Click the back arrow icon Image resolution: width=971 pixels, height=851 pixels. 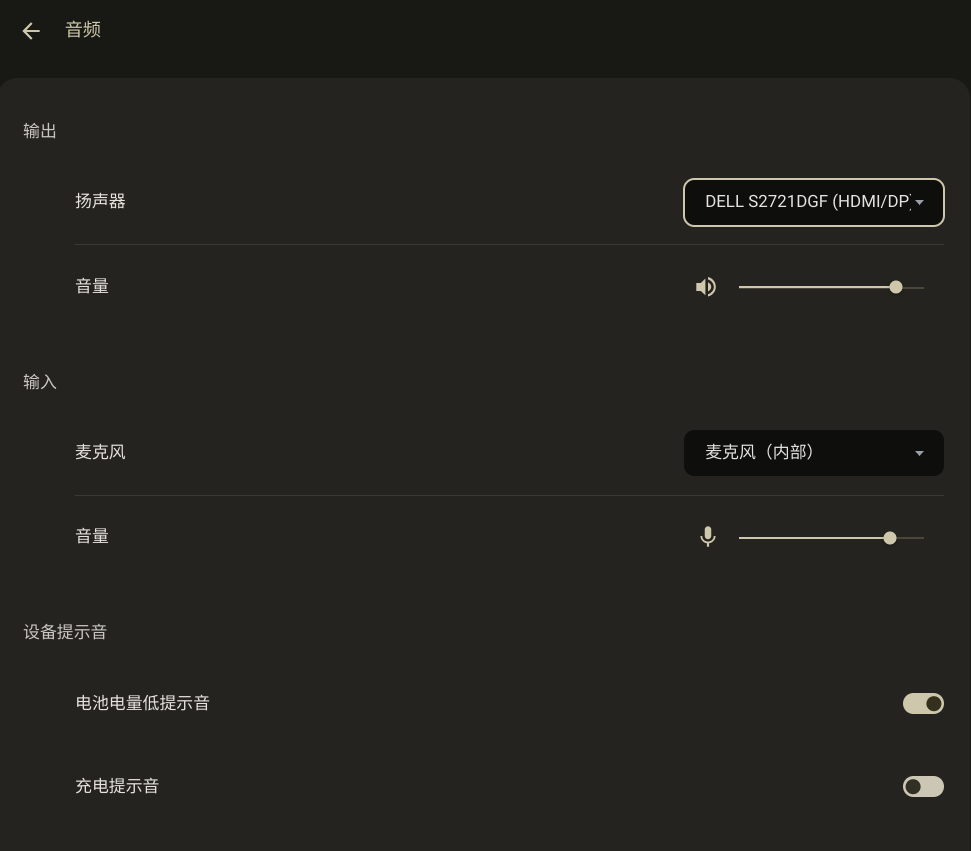point(31,30)
